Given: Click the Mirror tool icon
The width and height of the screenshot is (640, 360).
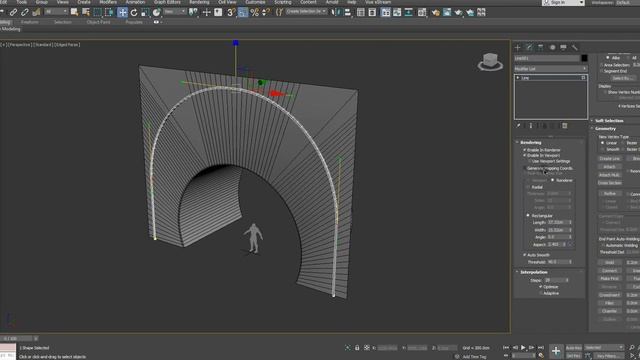Looking at the screenshot, I should [x=337, y=12].
